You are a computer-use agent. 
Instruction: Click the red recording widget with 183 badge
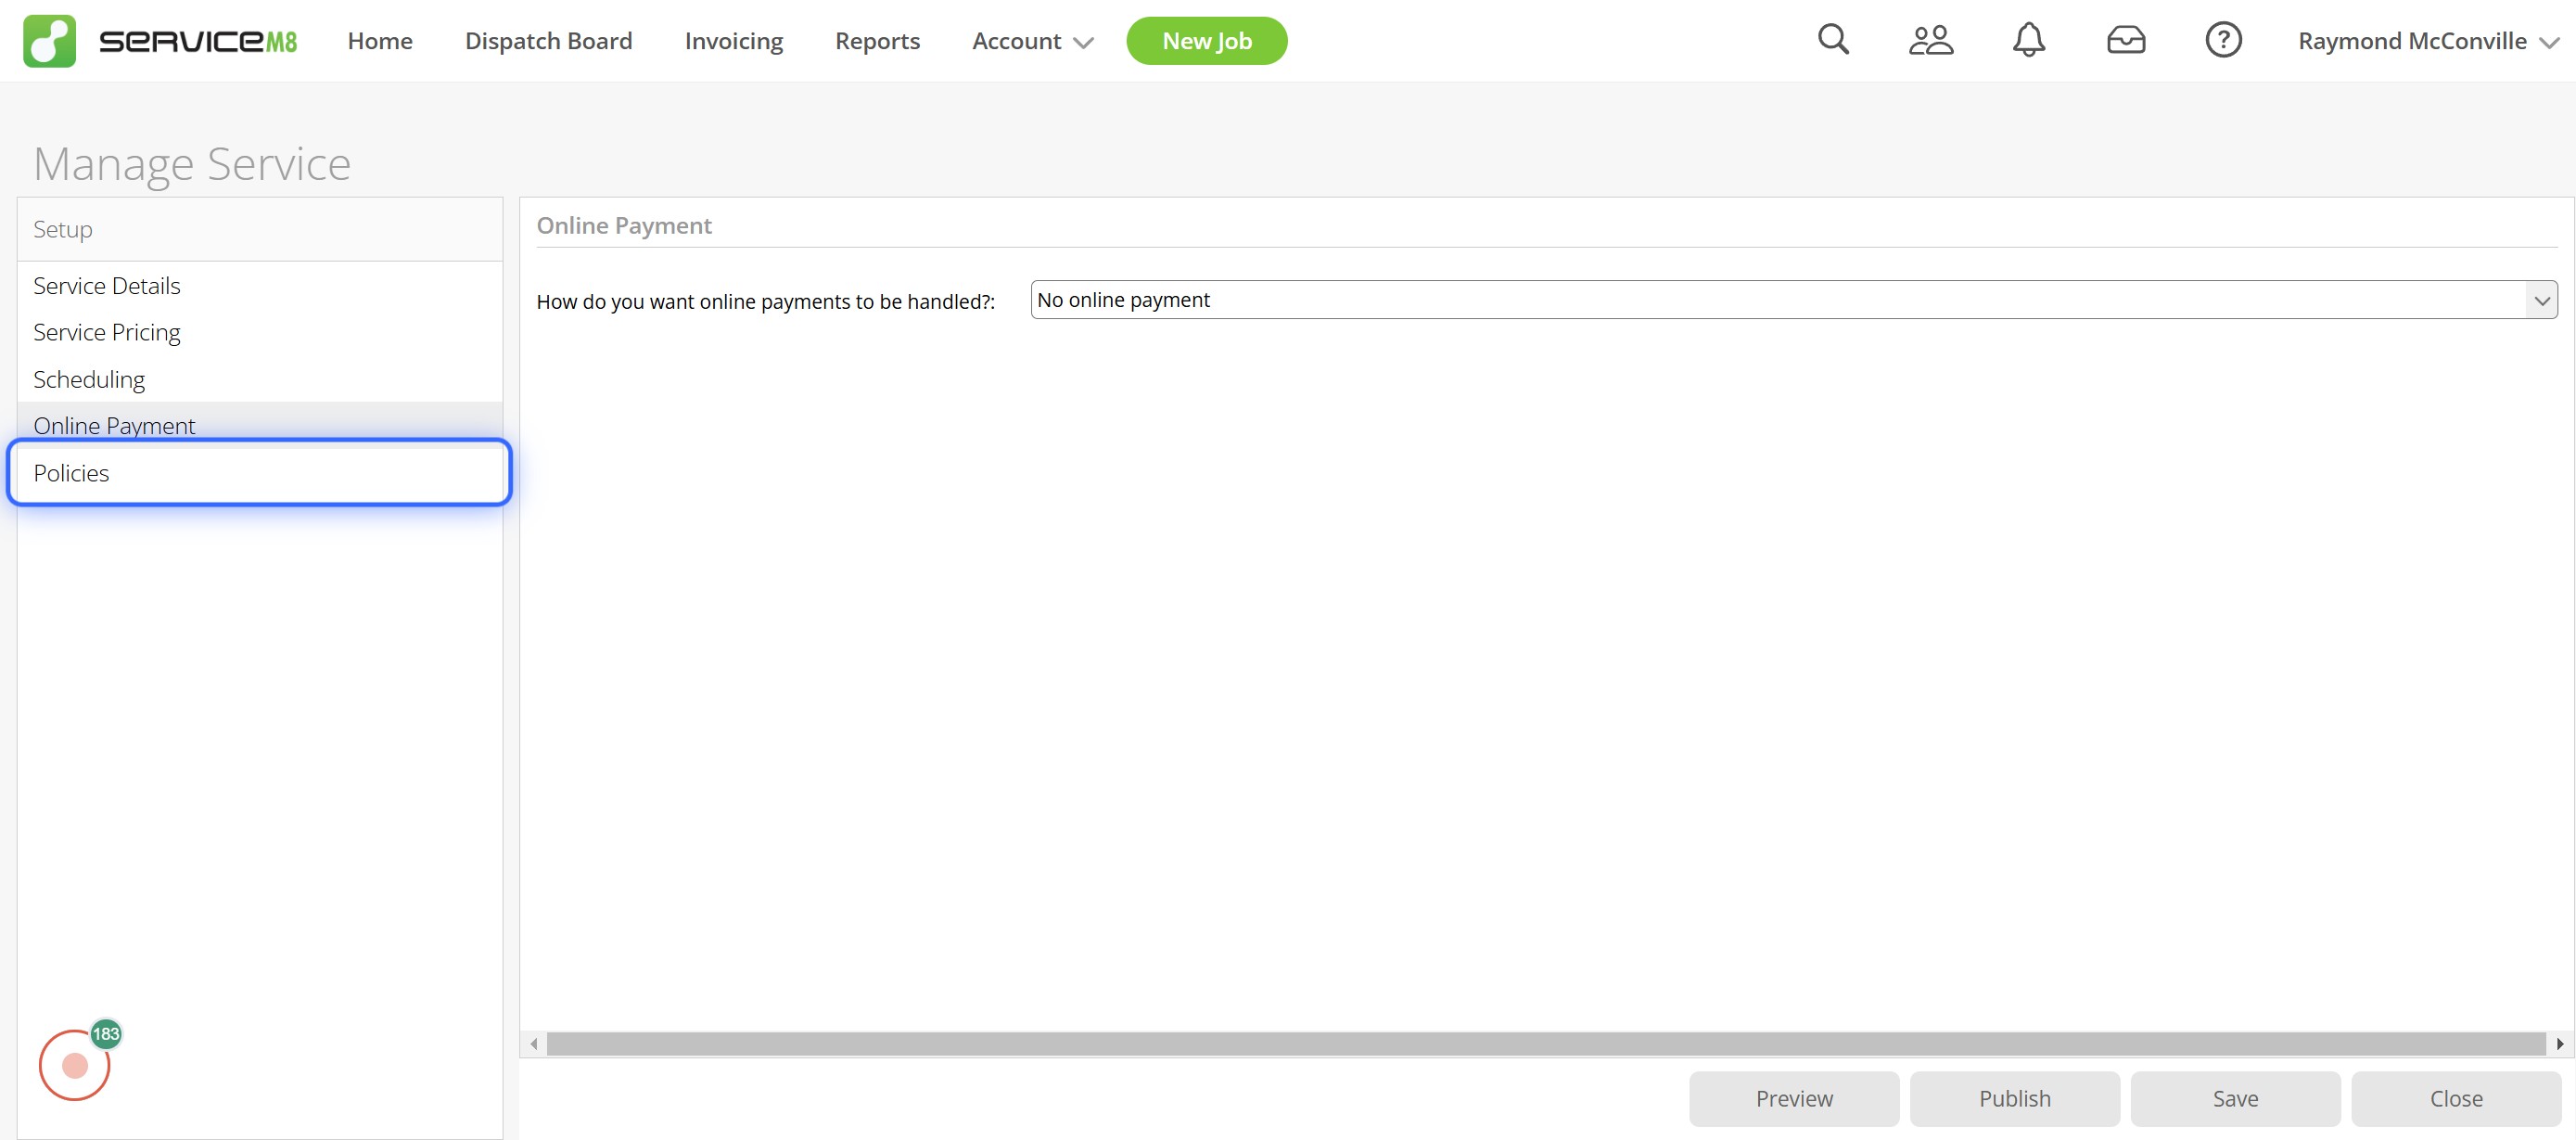(76, 1063)
